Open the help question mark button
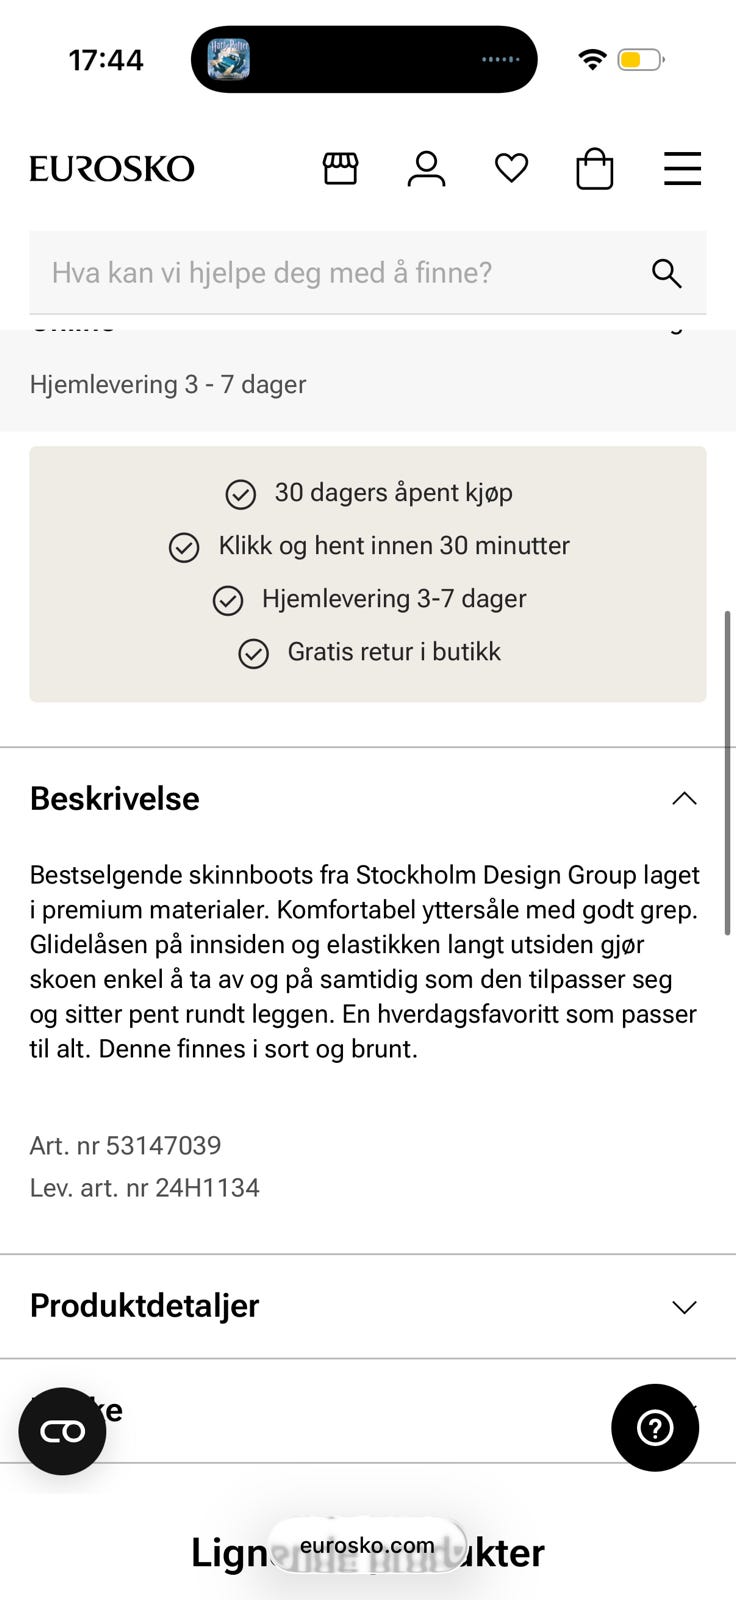Screen dimensions: 736x1600 (655, 1428)
